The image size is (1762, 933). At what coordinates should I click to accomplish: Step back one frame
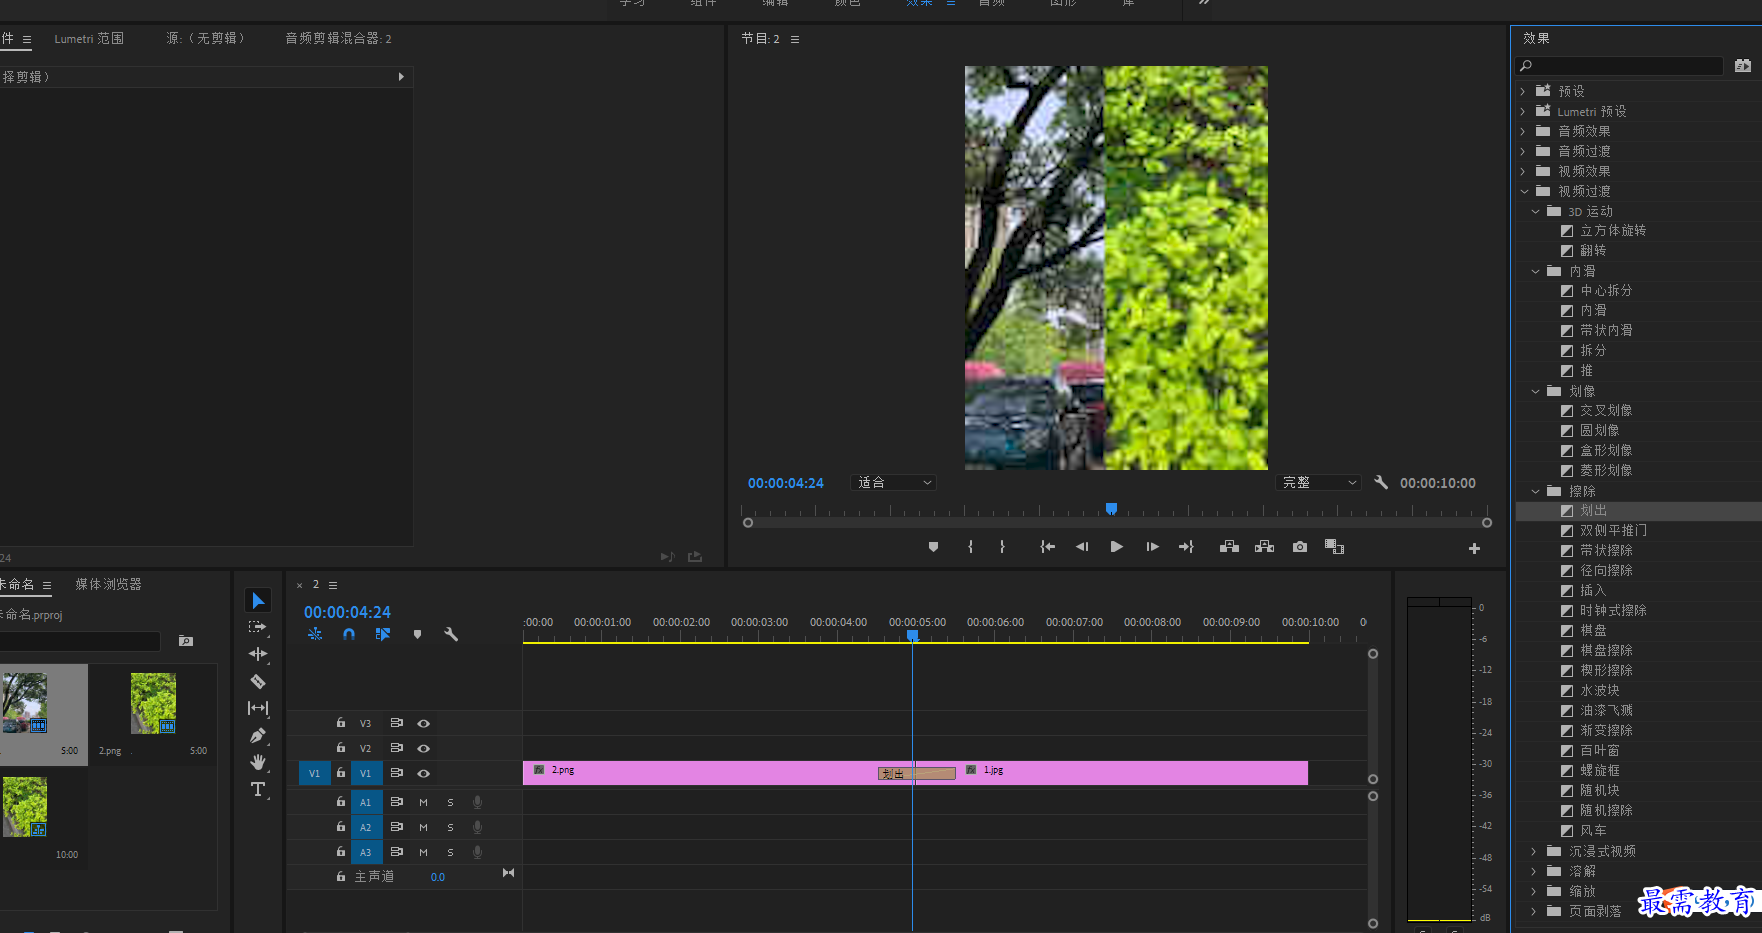(1082, 547)
